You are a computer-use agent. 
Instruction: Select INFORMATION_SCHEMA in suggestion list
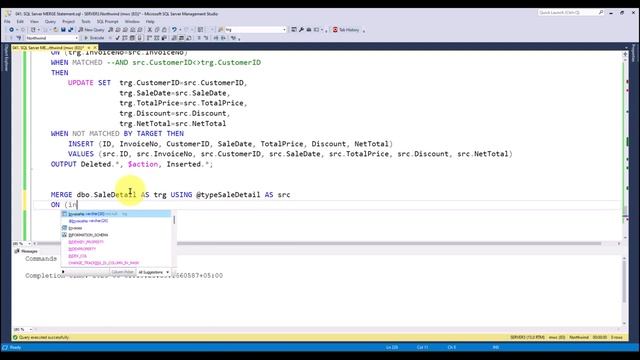coord(116,235)
